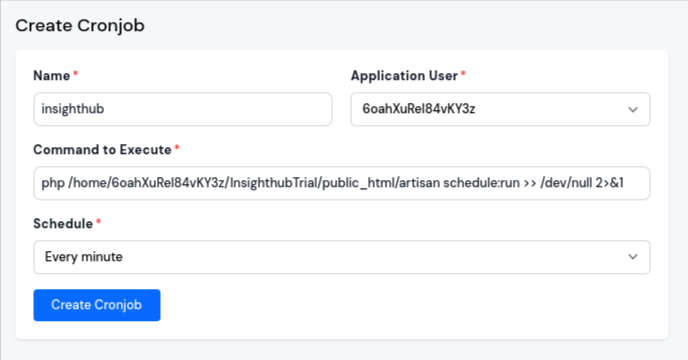Click the chevron arrow in Application User
Image resolution: width=688 pixels, height=360 pixels.
pos(633,109)
